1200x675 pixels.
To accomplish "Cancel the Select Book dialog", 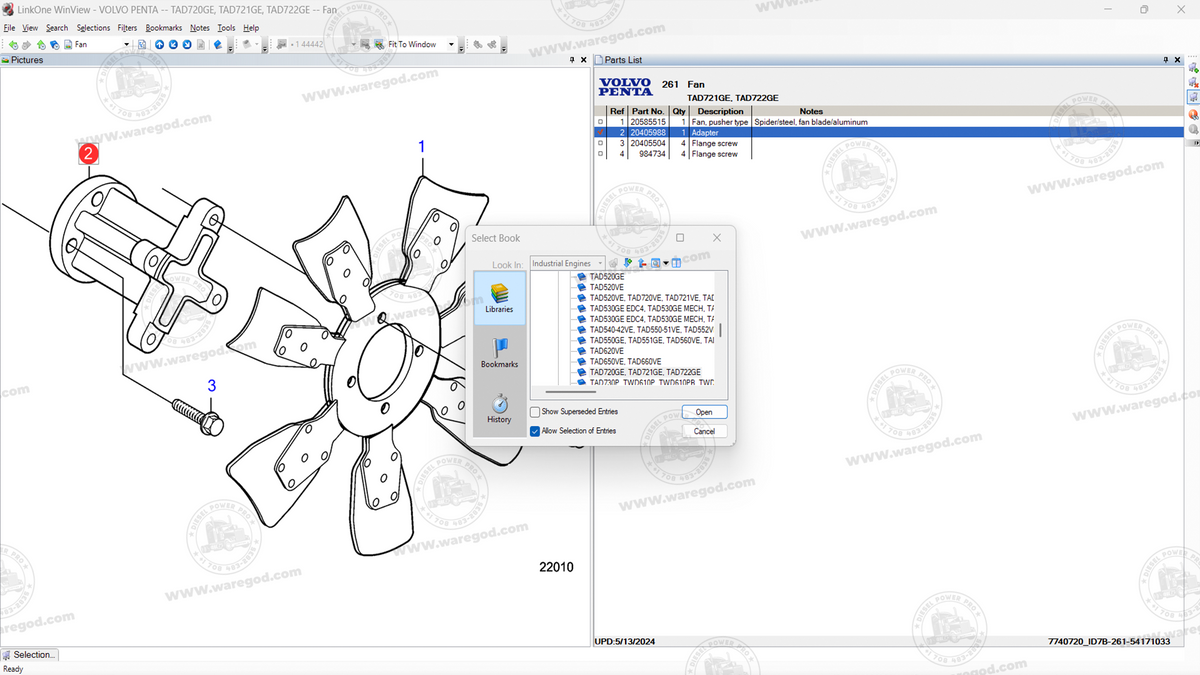I will tap(704, 431).
